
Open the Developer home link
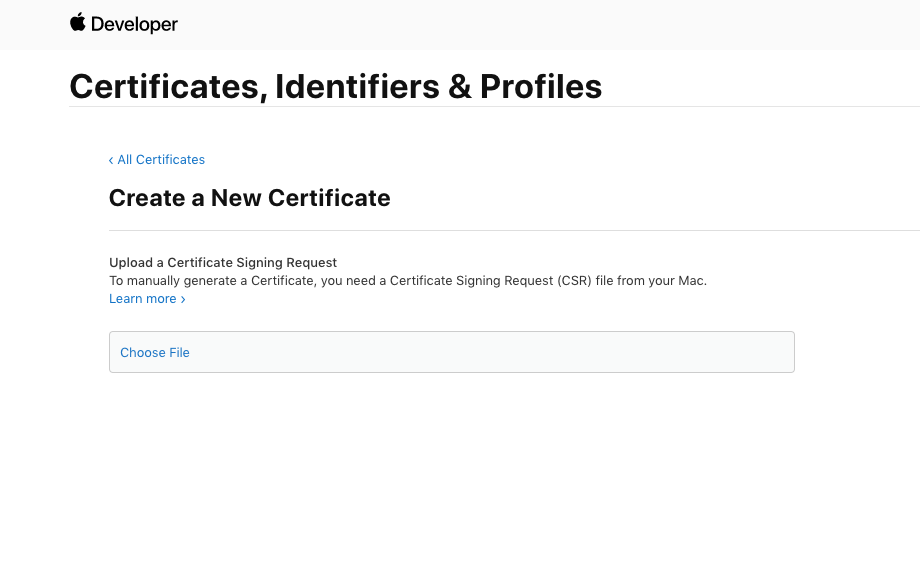point(124,24)
